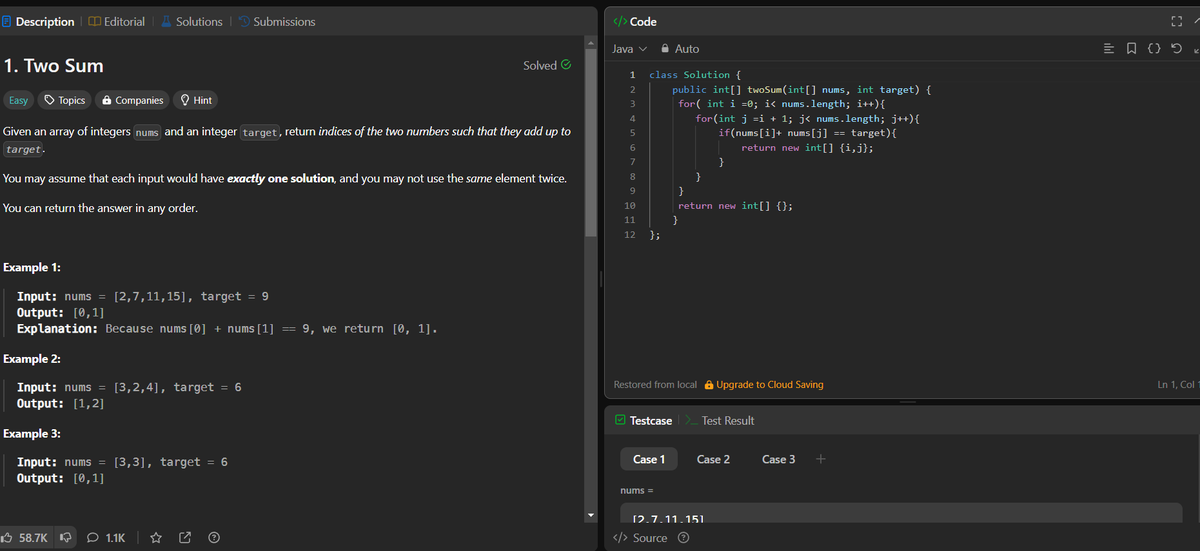The height and width of the screenshot is (551, 1200).
Task: Switch to the Test Result tab
Action: [721, 420]
